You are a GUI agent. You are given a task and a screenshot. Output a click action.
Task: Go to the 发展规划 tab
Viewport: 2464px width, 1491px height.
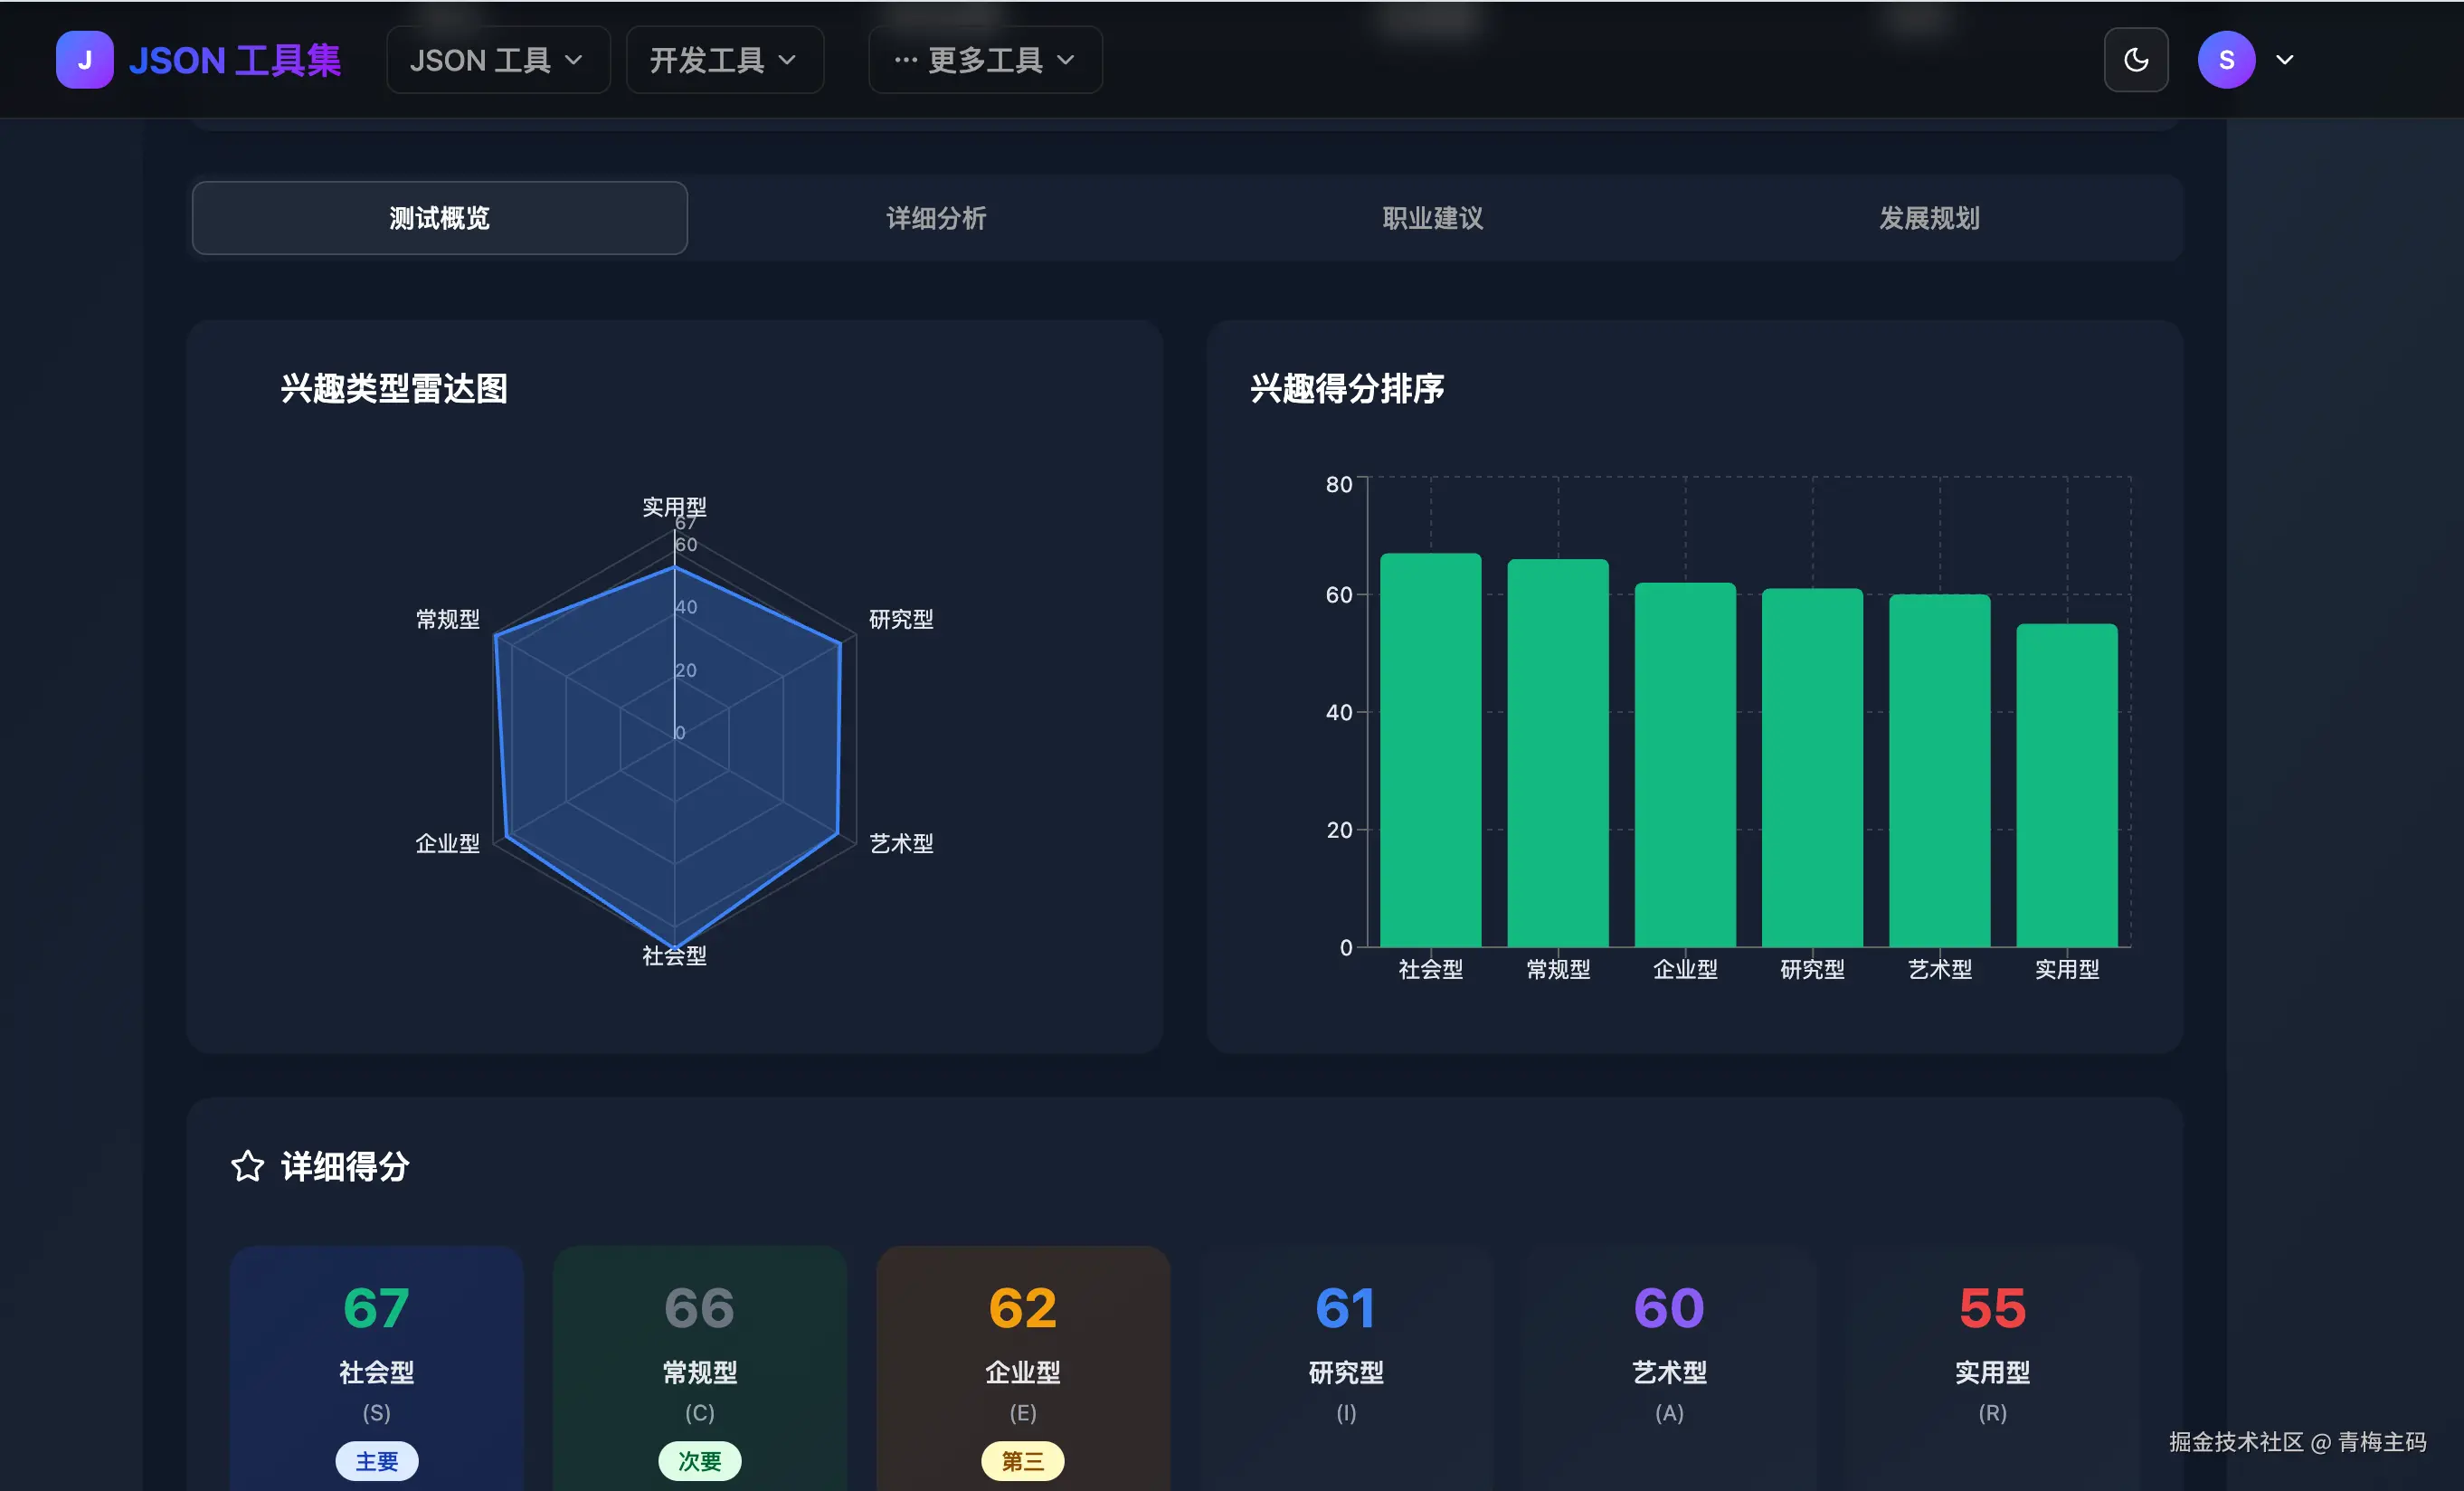(1929, 218)
